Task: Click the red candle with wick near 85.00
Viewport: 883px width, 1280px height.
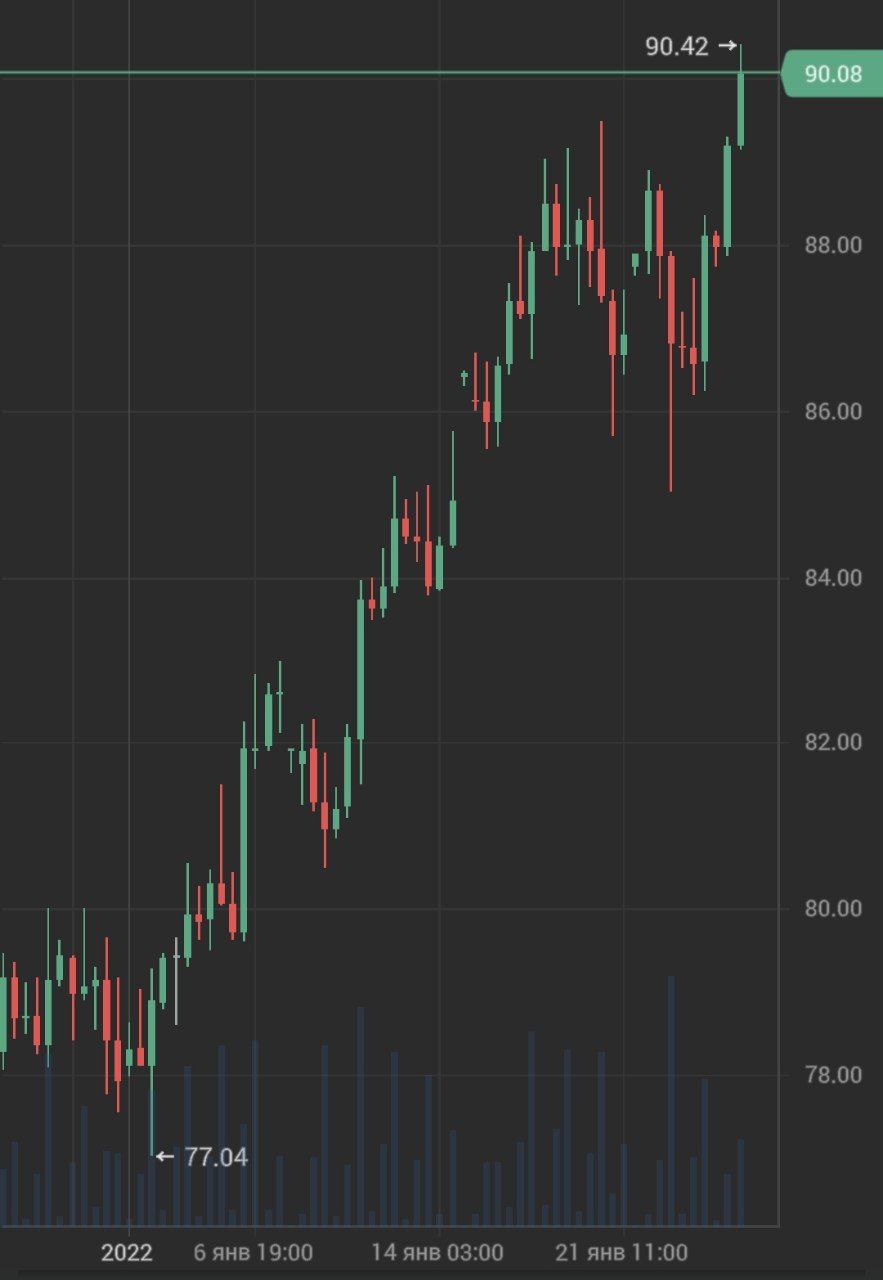Action: [671, 300]
